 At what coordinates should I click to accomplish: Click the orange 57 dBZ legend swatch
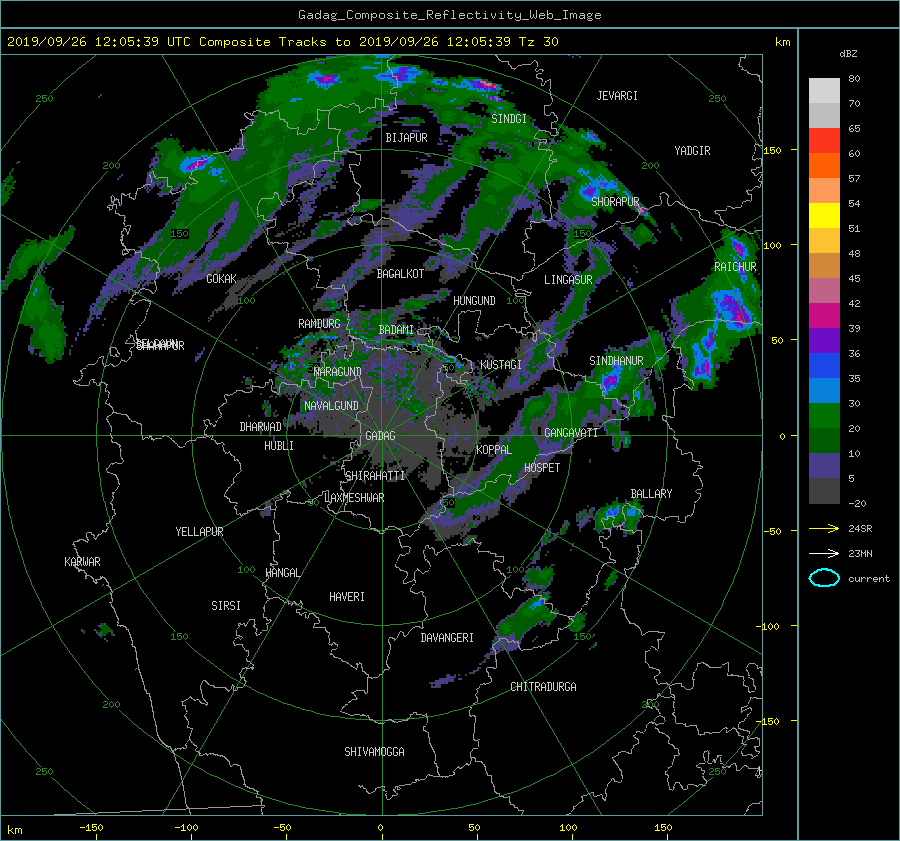[824, 165]
